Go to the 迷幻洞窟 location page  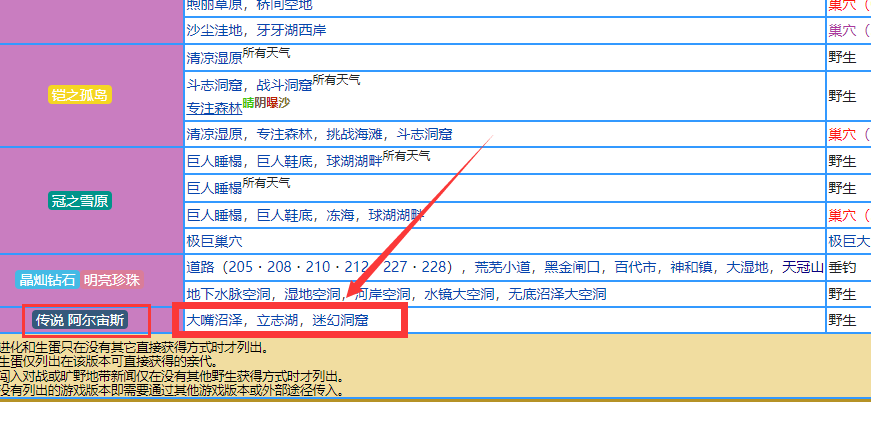pos(340,320)
